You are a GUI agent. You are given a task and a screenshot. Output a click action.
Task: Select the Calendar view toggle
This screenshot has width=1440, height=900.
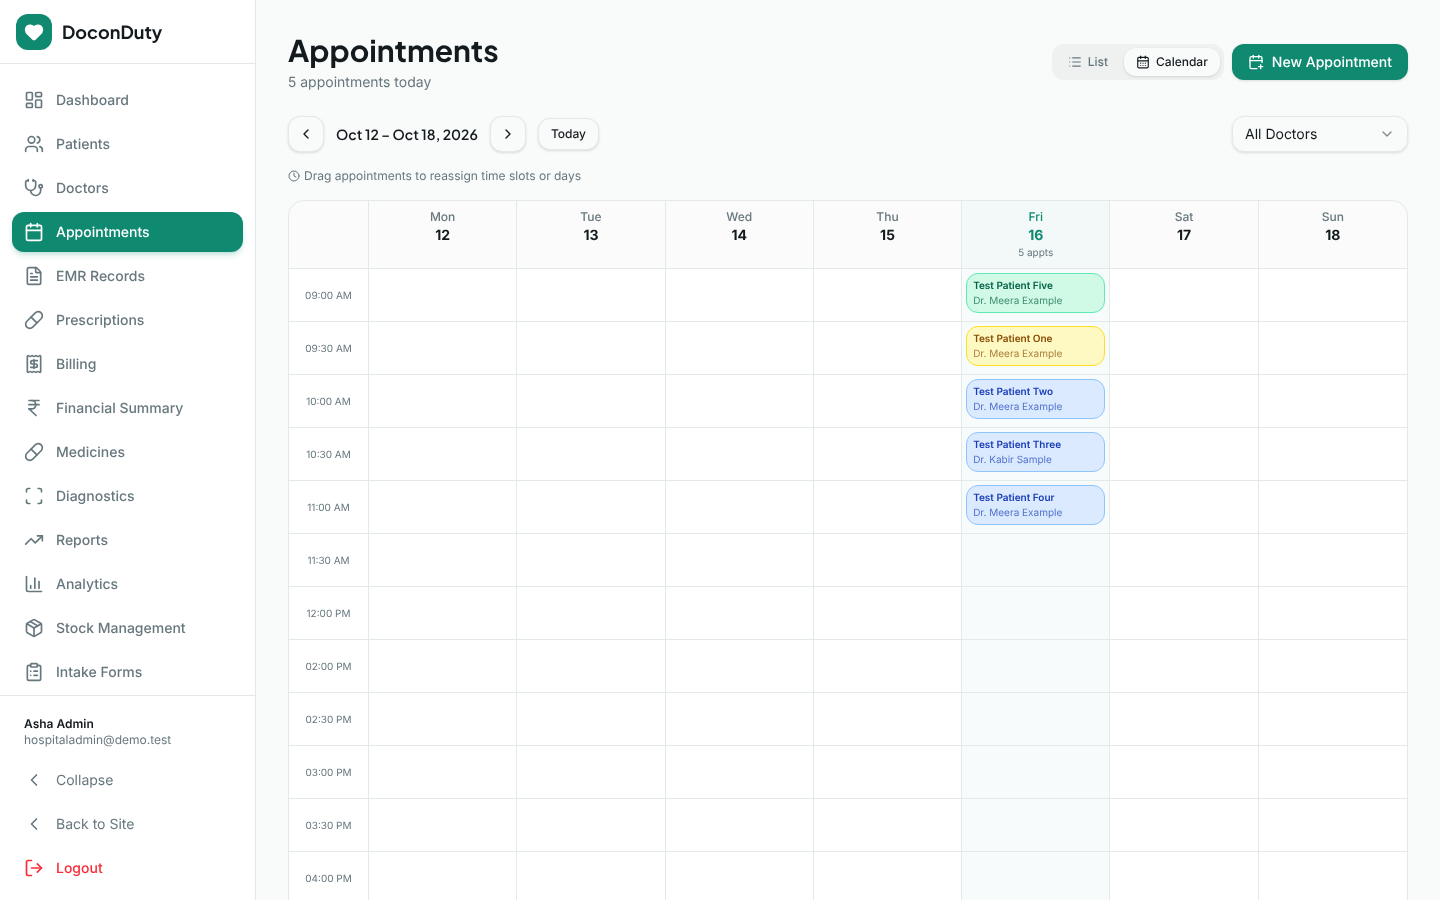(x=1172, y=62)
